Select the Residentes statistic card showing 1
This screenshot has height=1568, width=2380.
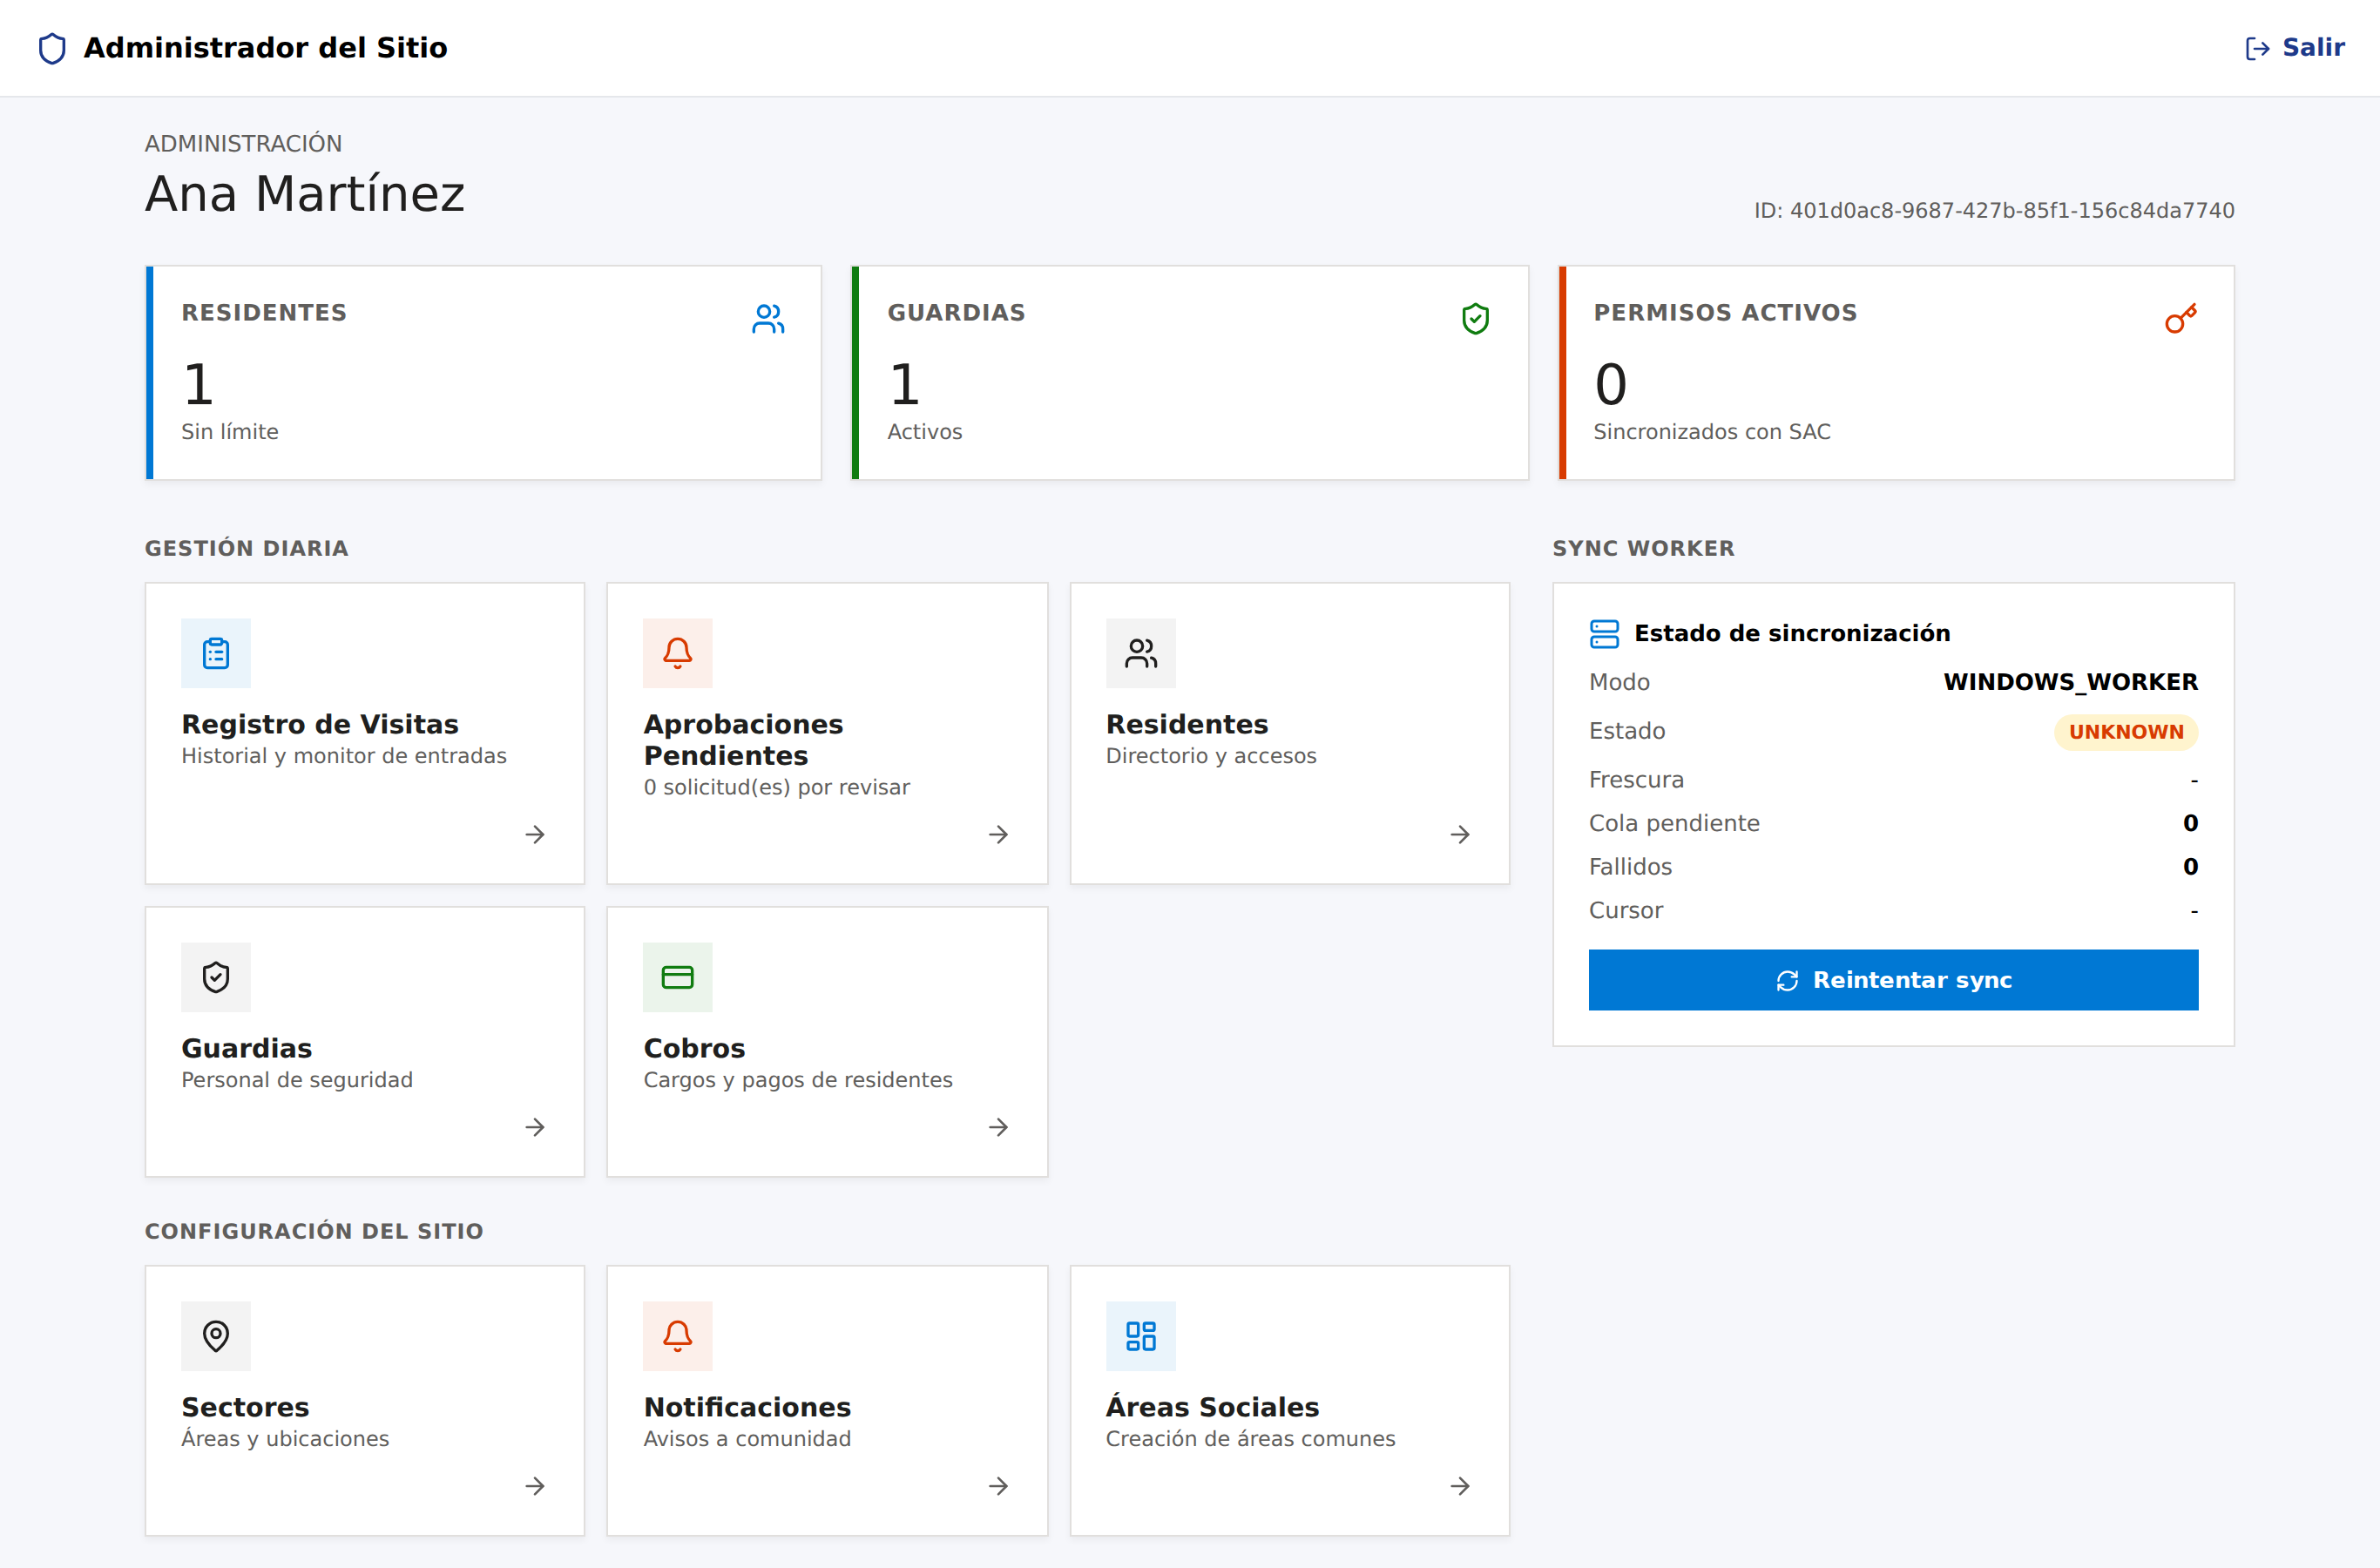pos(484,373)
